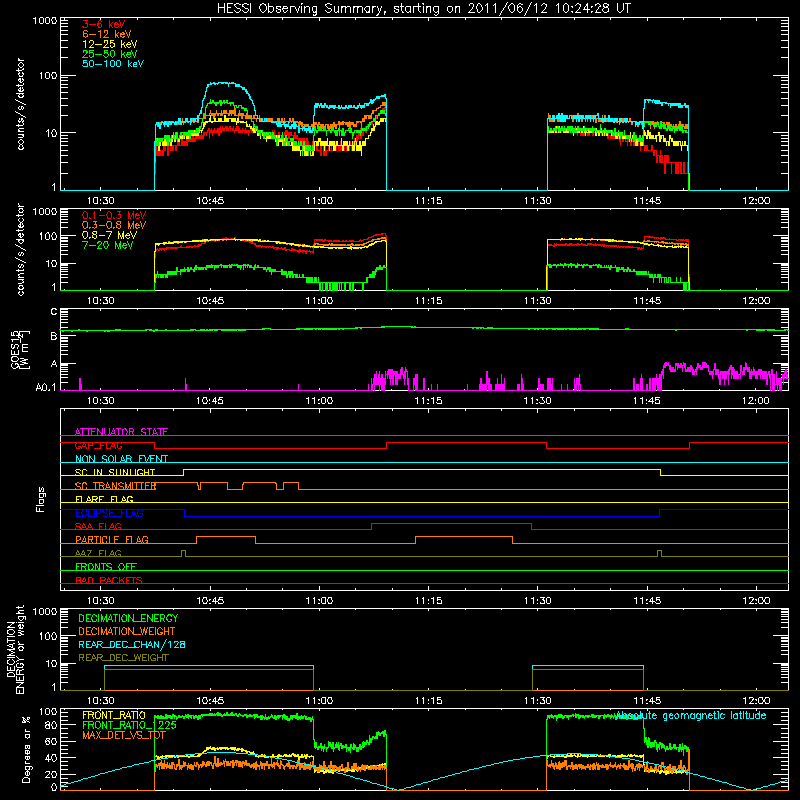The height and width of the screenshot is (800, 800).
Task: Click the 0.8-7 MeV legend label
Action: point(109,235)
